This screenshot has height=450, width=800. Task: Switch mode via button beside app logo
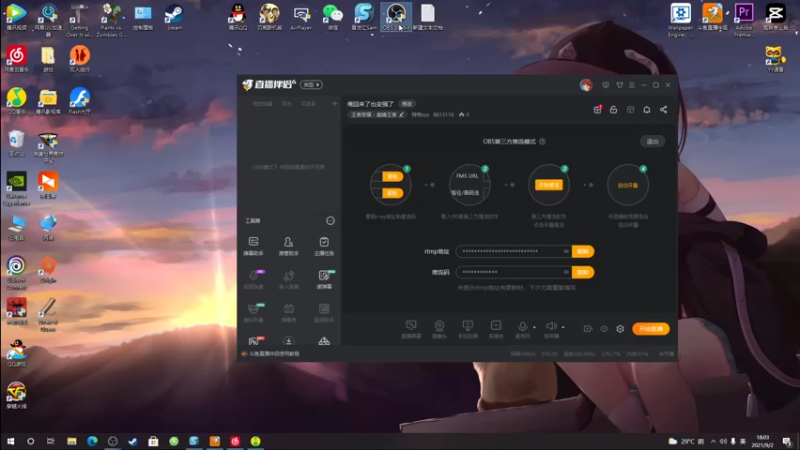coord(311,85)
